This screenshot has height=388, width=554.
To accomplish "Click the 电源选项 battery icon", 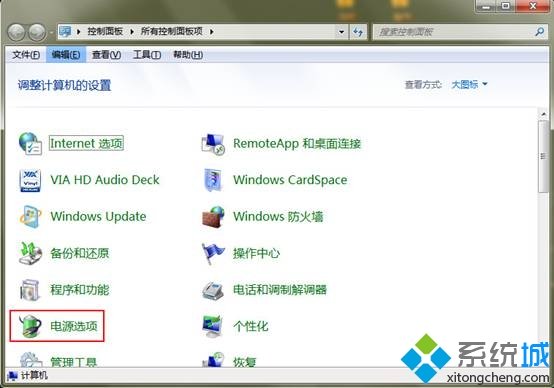I will tap(30, 326).
